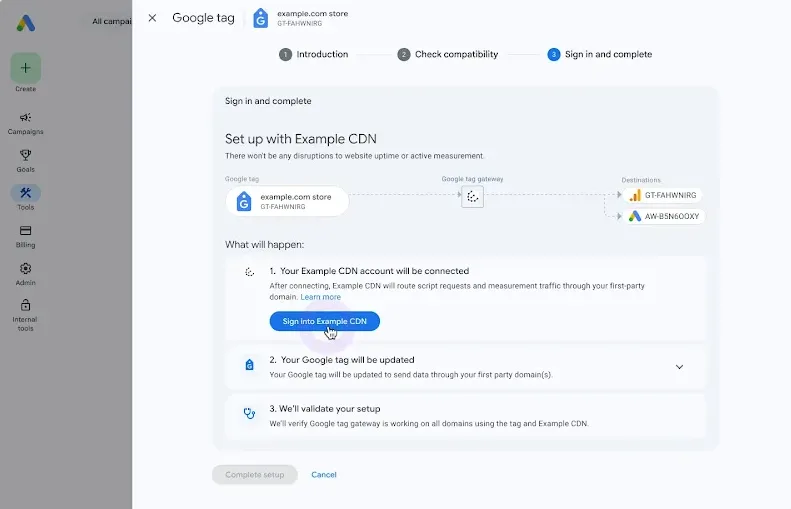Click Sign into Example CDN button

pos(324,321)
